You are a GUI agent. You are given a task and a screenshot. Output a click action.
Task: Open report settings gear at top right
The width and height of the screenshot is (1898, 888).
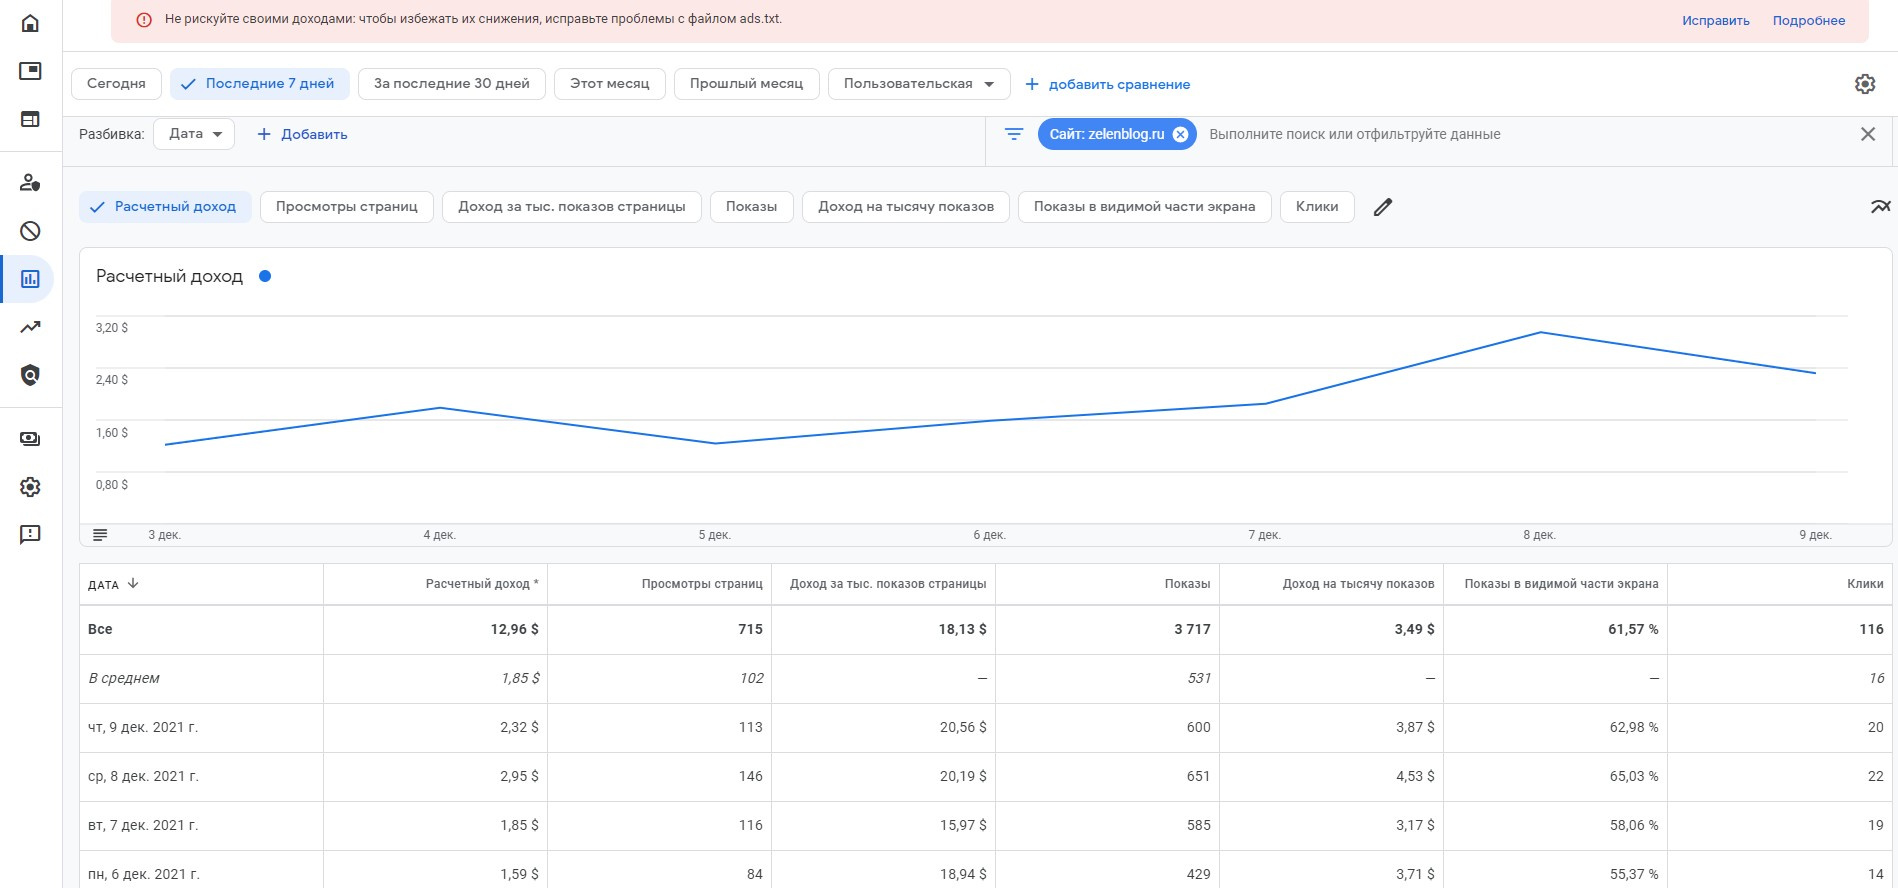click(1864, 84)
